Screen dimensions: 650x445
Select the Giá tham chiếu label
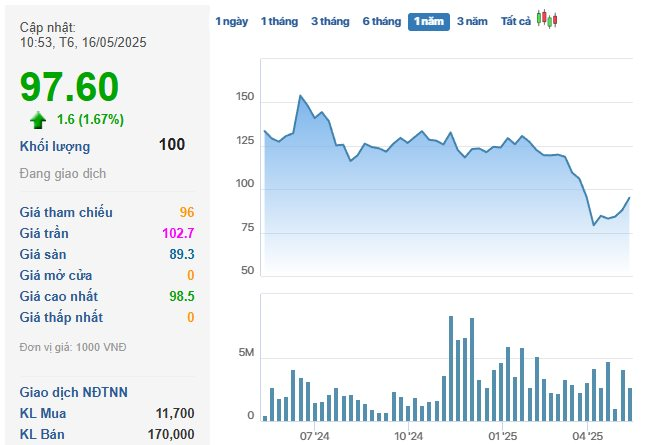pos(66,212)
